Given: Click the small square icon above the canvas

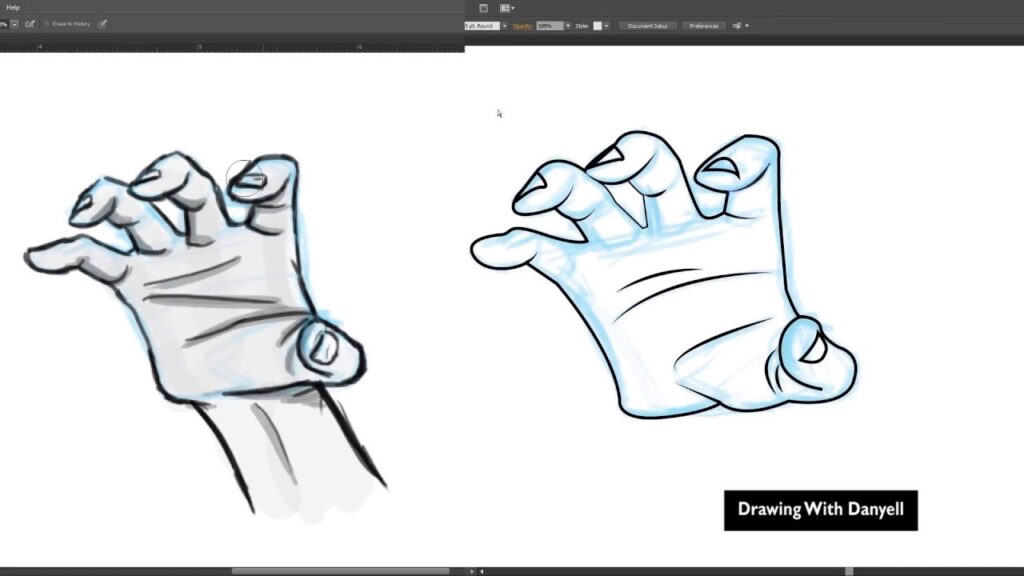Looking at the screenshot, I should coord(483,7).
